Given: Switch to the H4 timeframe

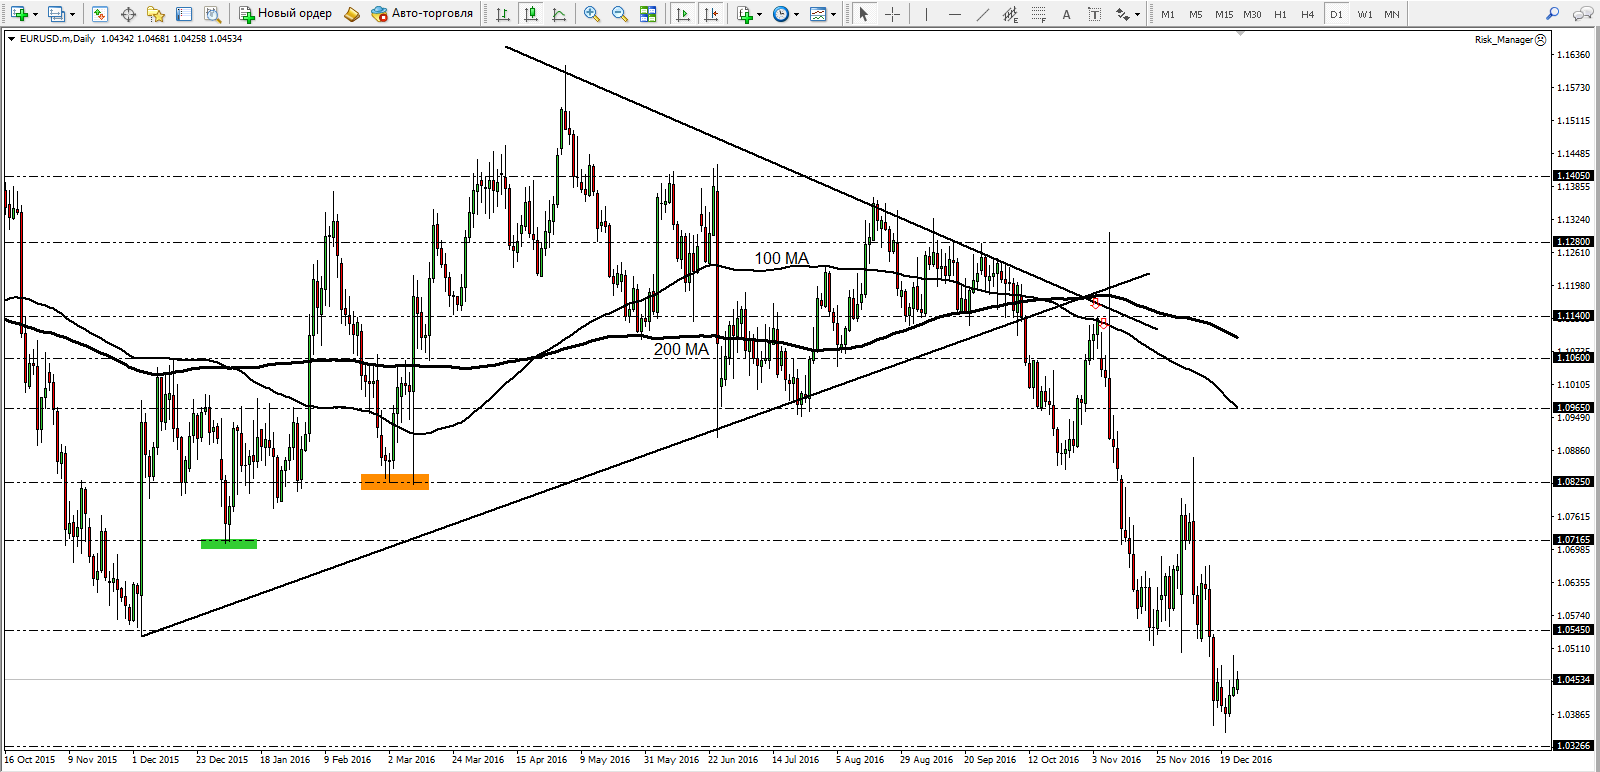Looking at the screenshot, I should [1308, 14].
